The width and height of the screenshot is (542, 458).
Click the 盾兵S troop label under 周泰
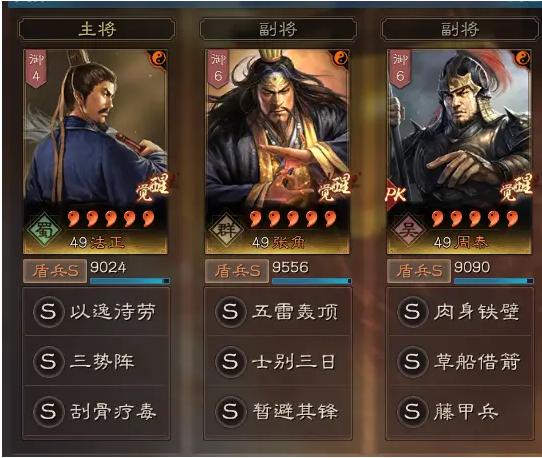(419, 271)
